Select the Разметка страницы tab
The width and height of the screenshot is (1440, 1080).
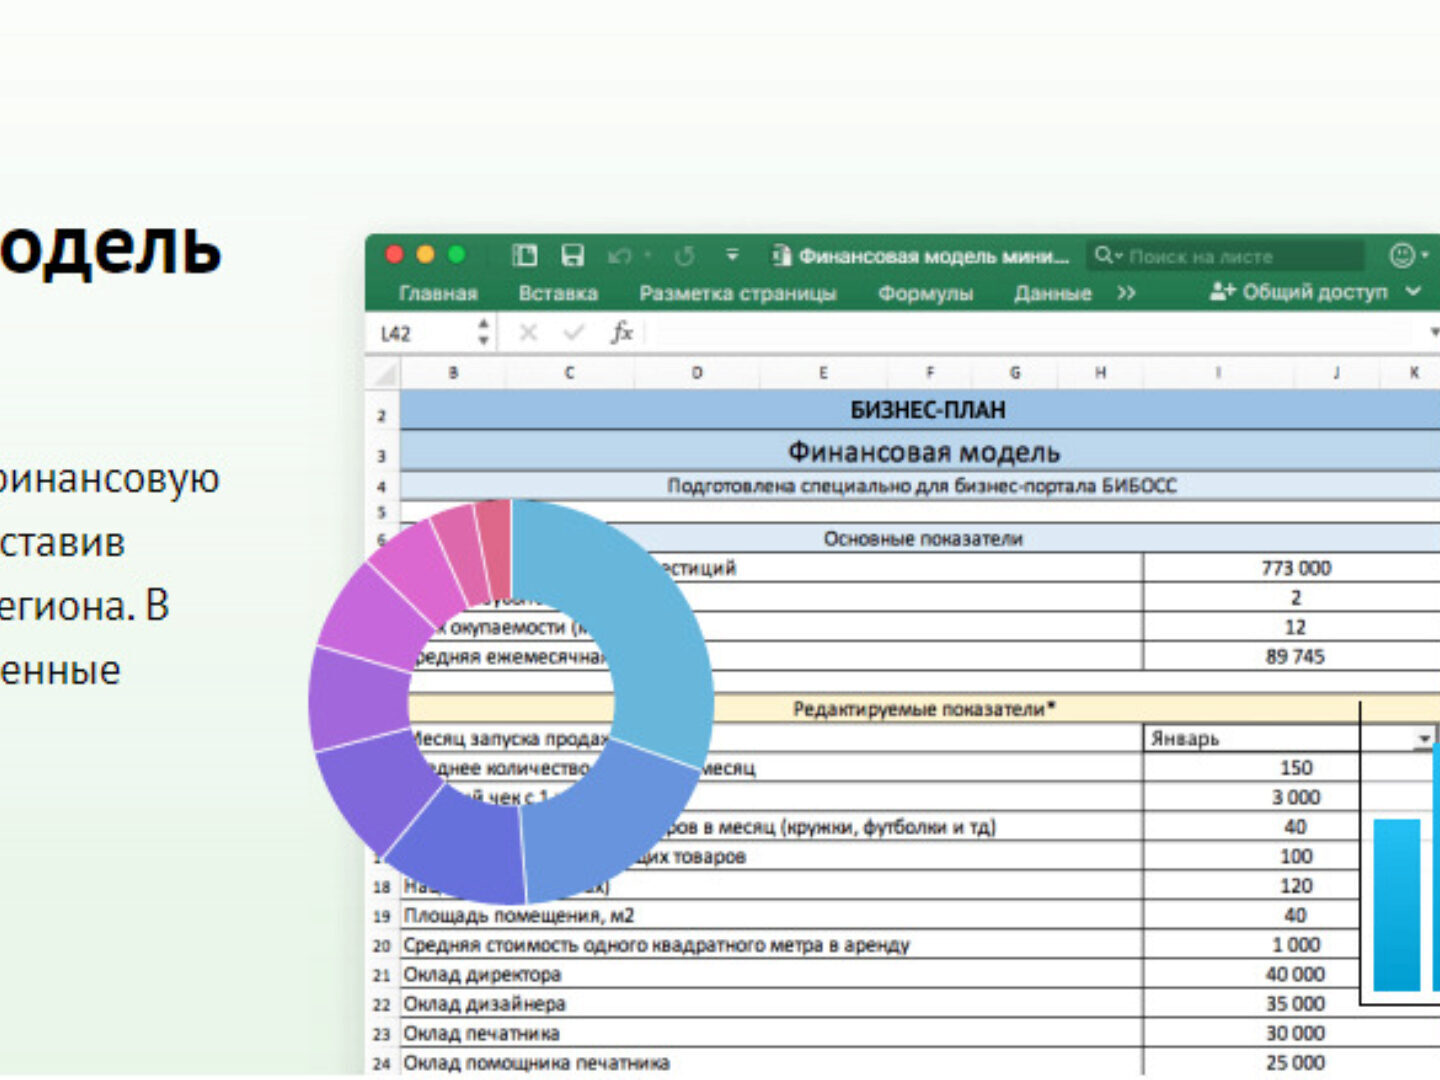737,293
